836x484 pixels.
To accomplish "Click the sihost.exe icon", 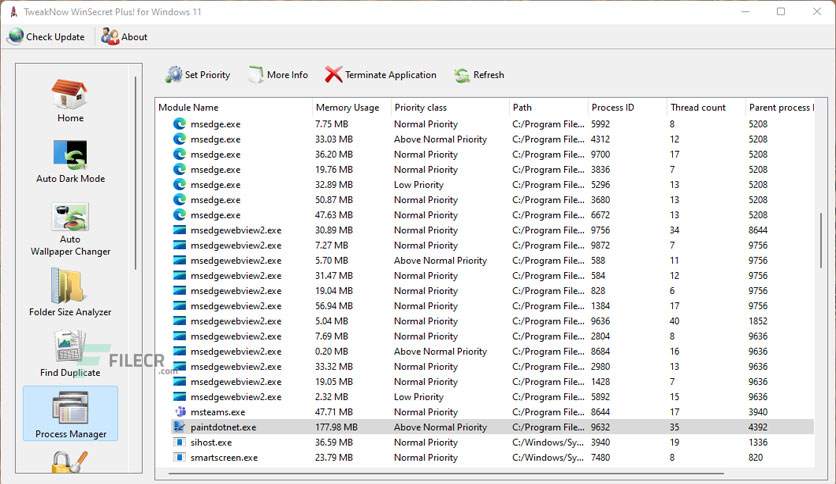I will coord(180,442).
